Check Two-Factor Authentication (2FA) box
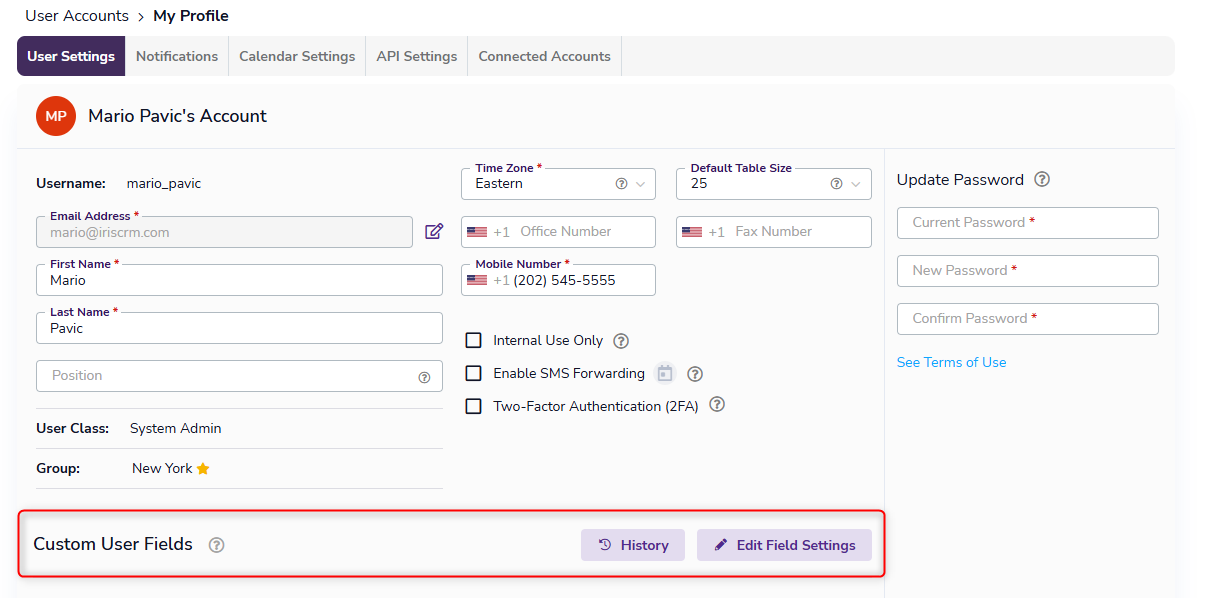 click(x=474, y=406)
